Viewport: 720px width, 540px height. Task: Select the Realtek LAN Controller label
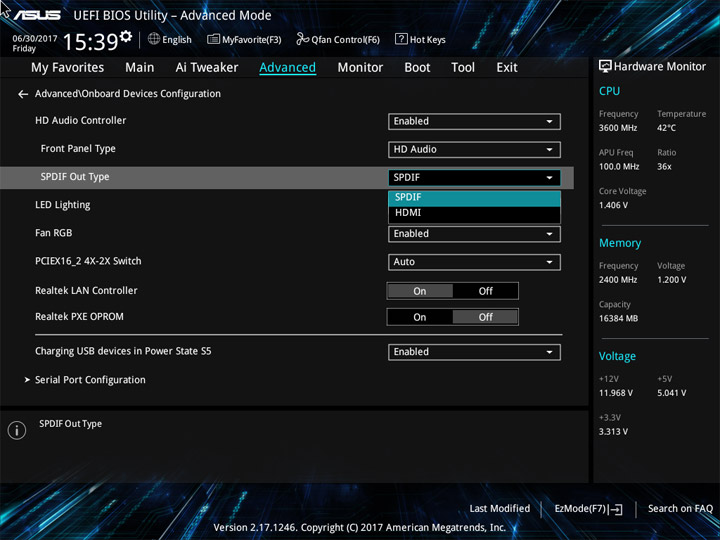[86, 290]
